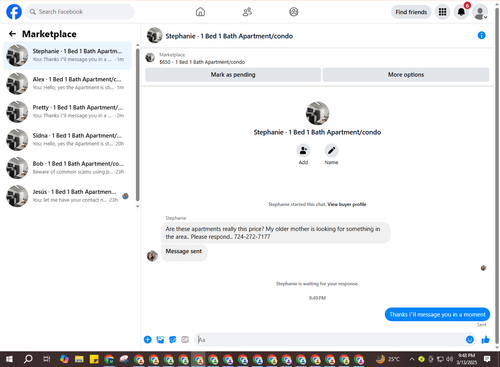Click the taskbar clock
This screenshot has height=367, width=500.
point(466,359)
